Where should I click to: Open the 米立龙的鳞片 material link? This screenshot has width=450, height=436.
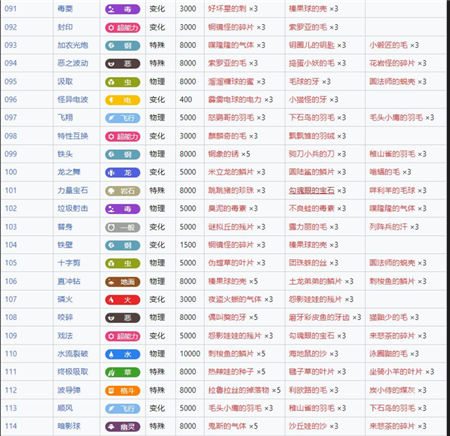pos(231,172)
